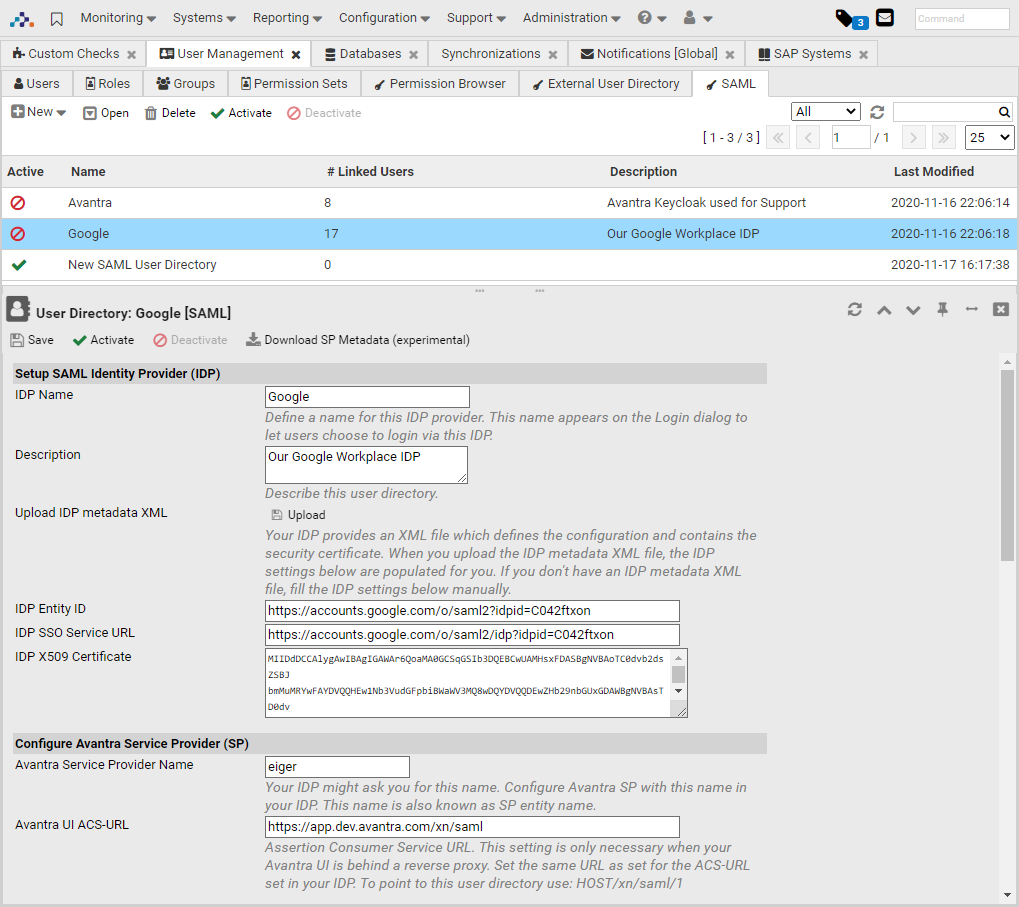Pin the User Directory detail panel
The height and width of the screenshot is (907, 1019).
[x=942, y=310]
